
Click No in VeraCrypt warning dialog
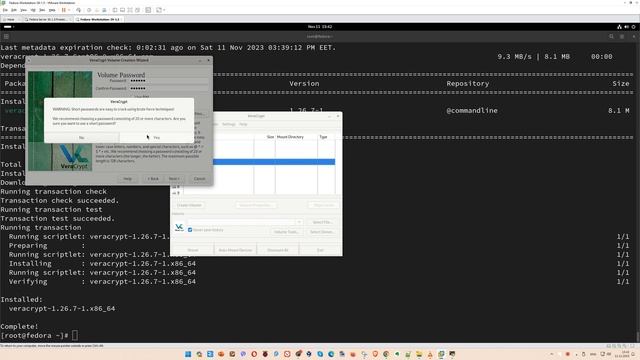tap(82, 138)
